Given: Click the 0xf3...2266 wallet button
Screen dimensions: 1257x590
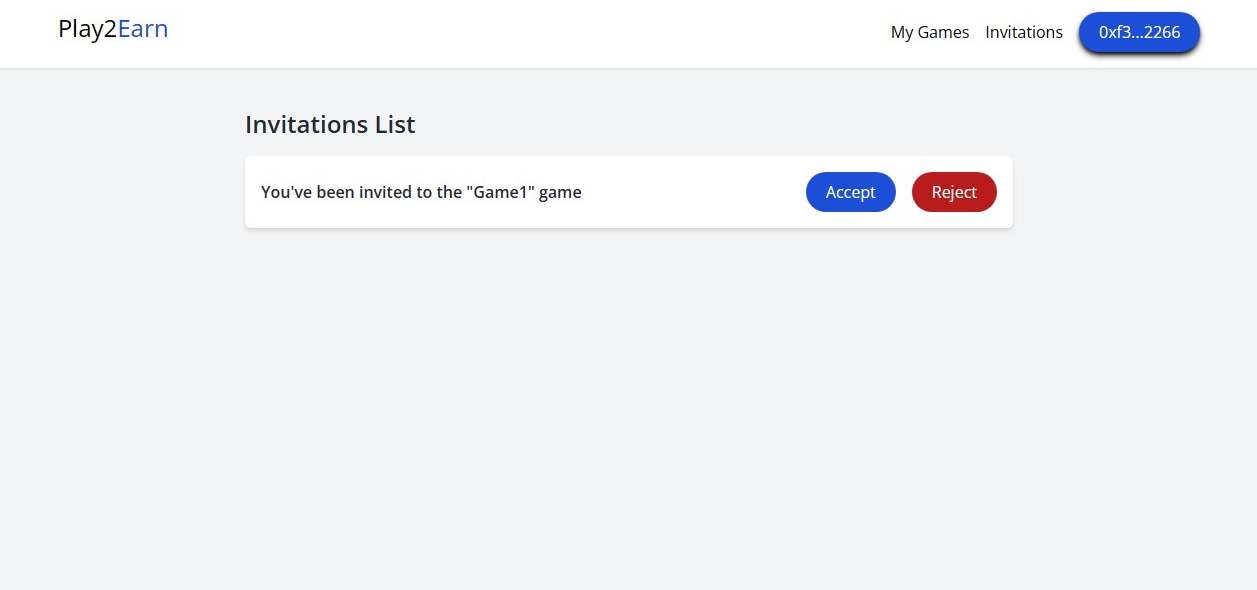Looking at the screenshot, I should pyautogui.click(x=1139, y=32).
